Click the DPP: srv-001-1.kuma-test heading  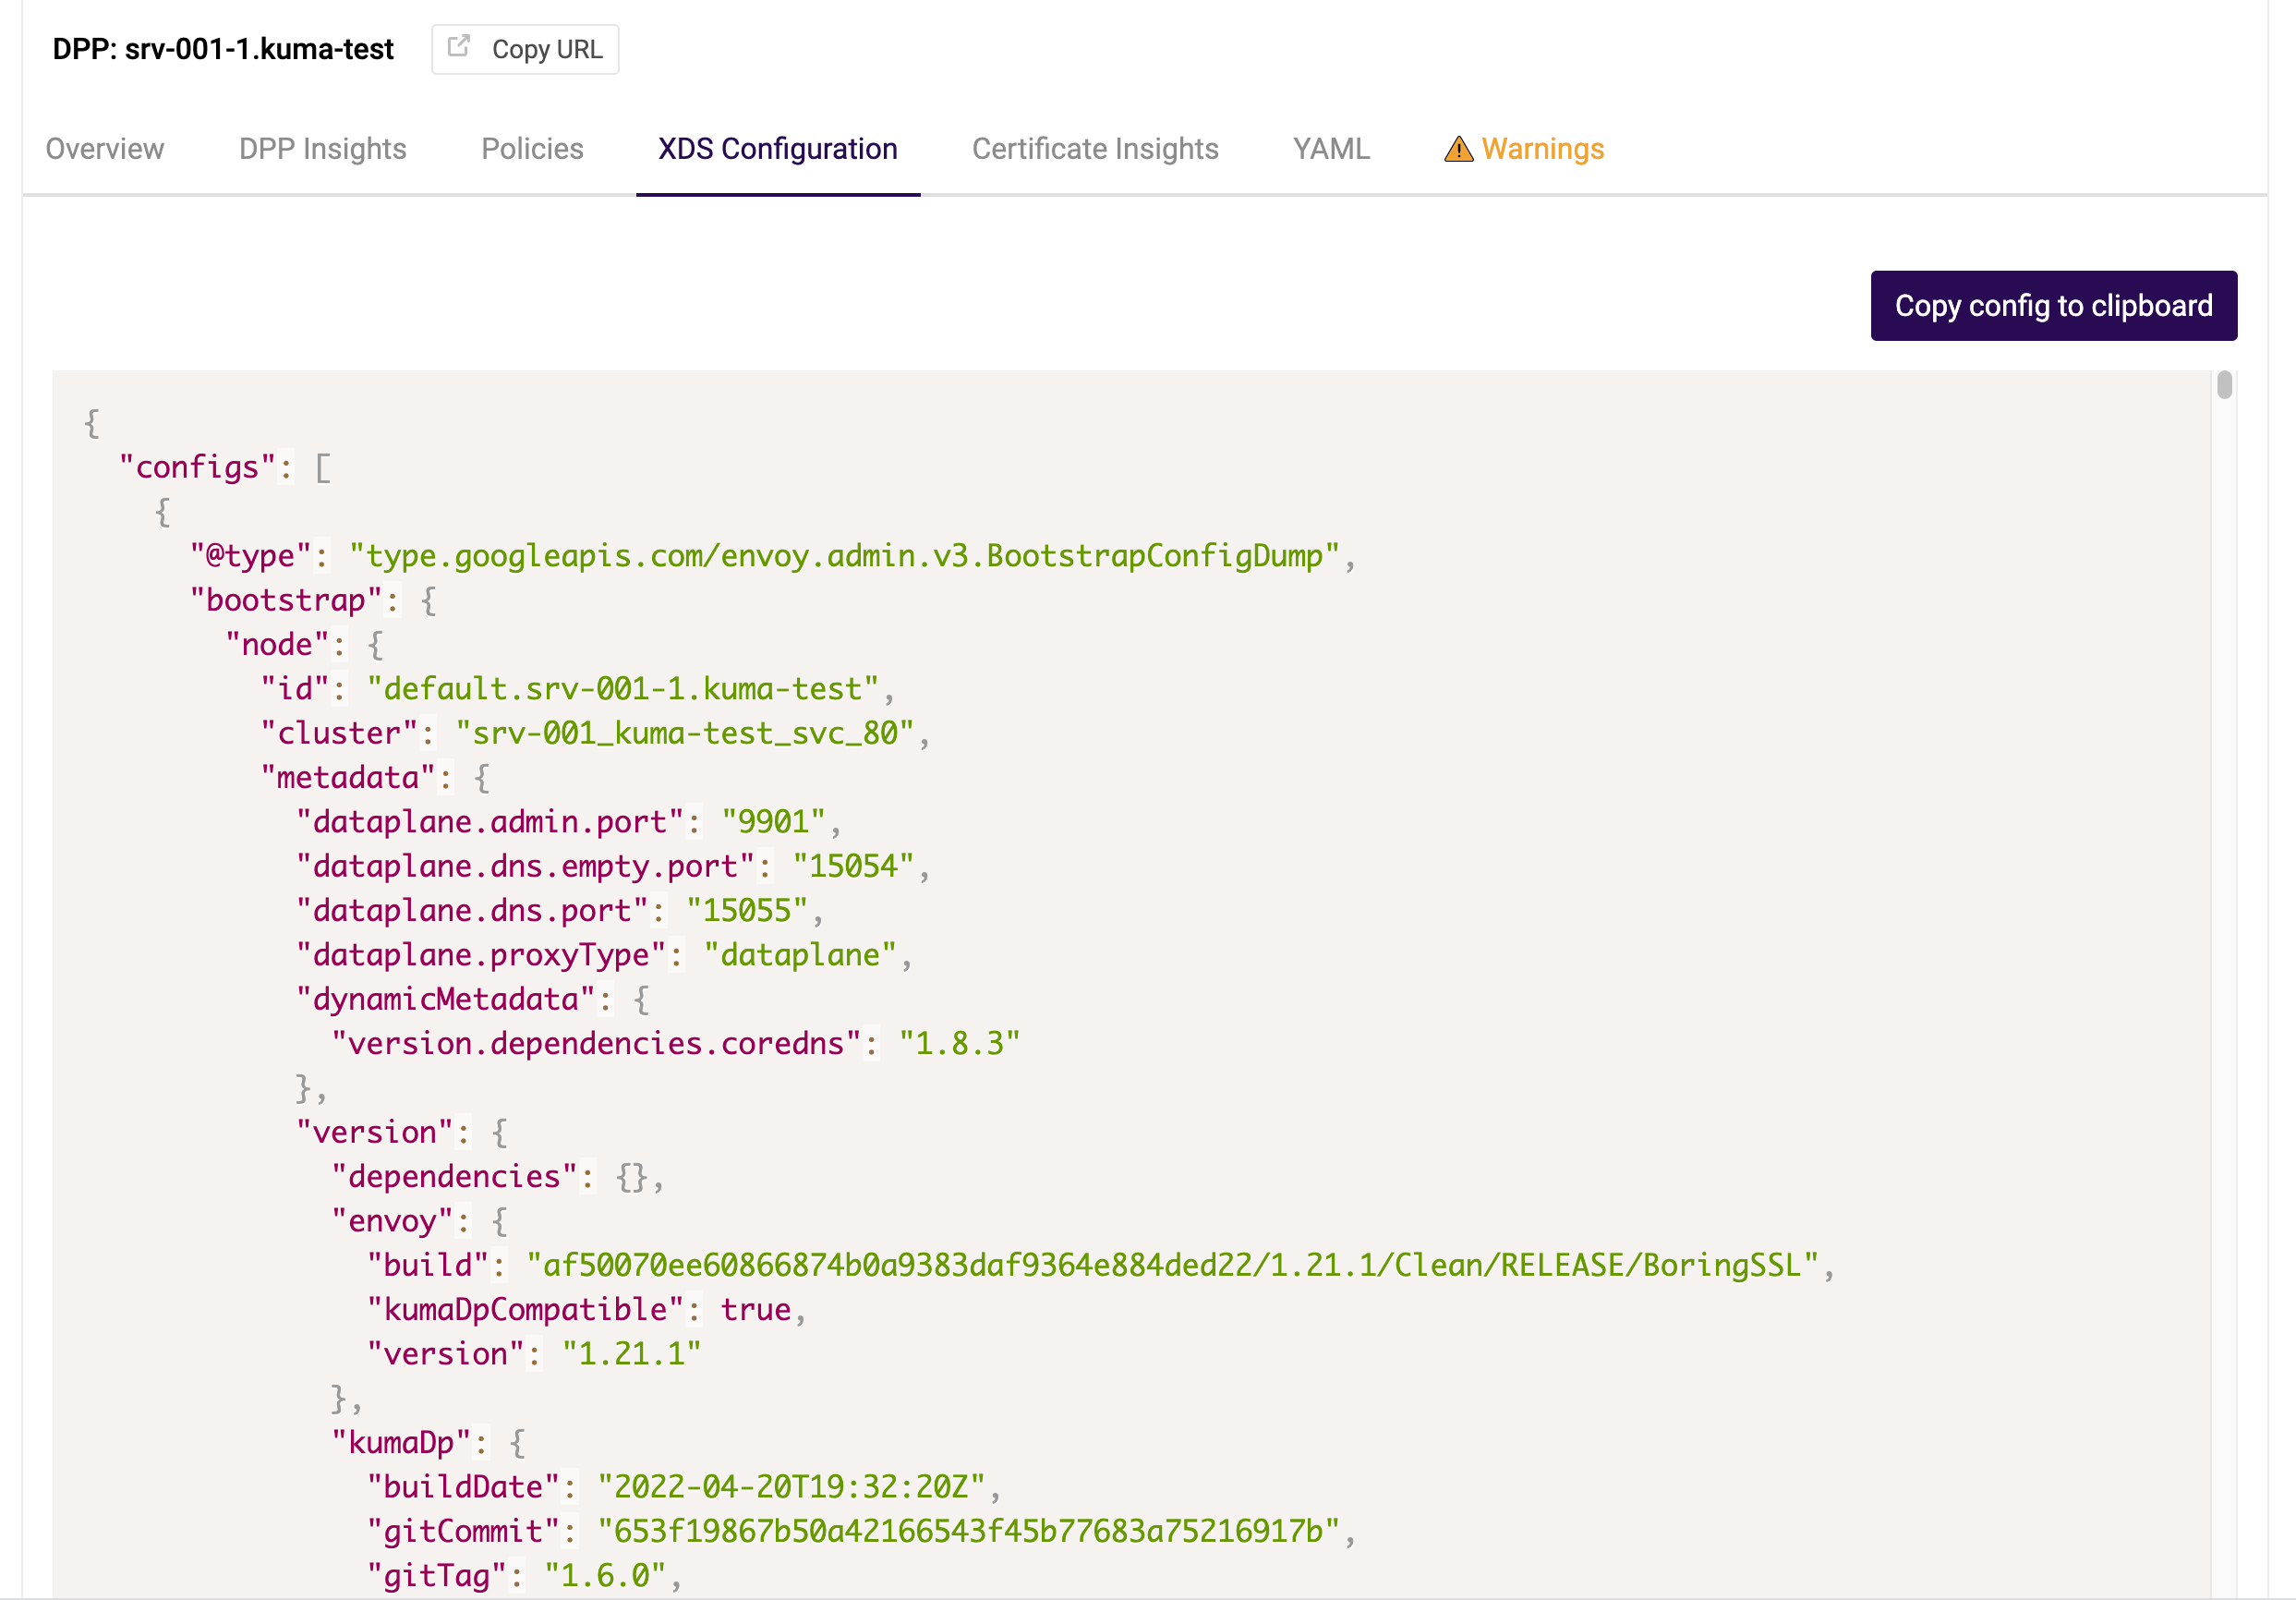223,49
